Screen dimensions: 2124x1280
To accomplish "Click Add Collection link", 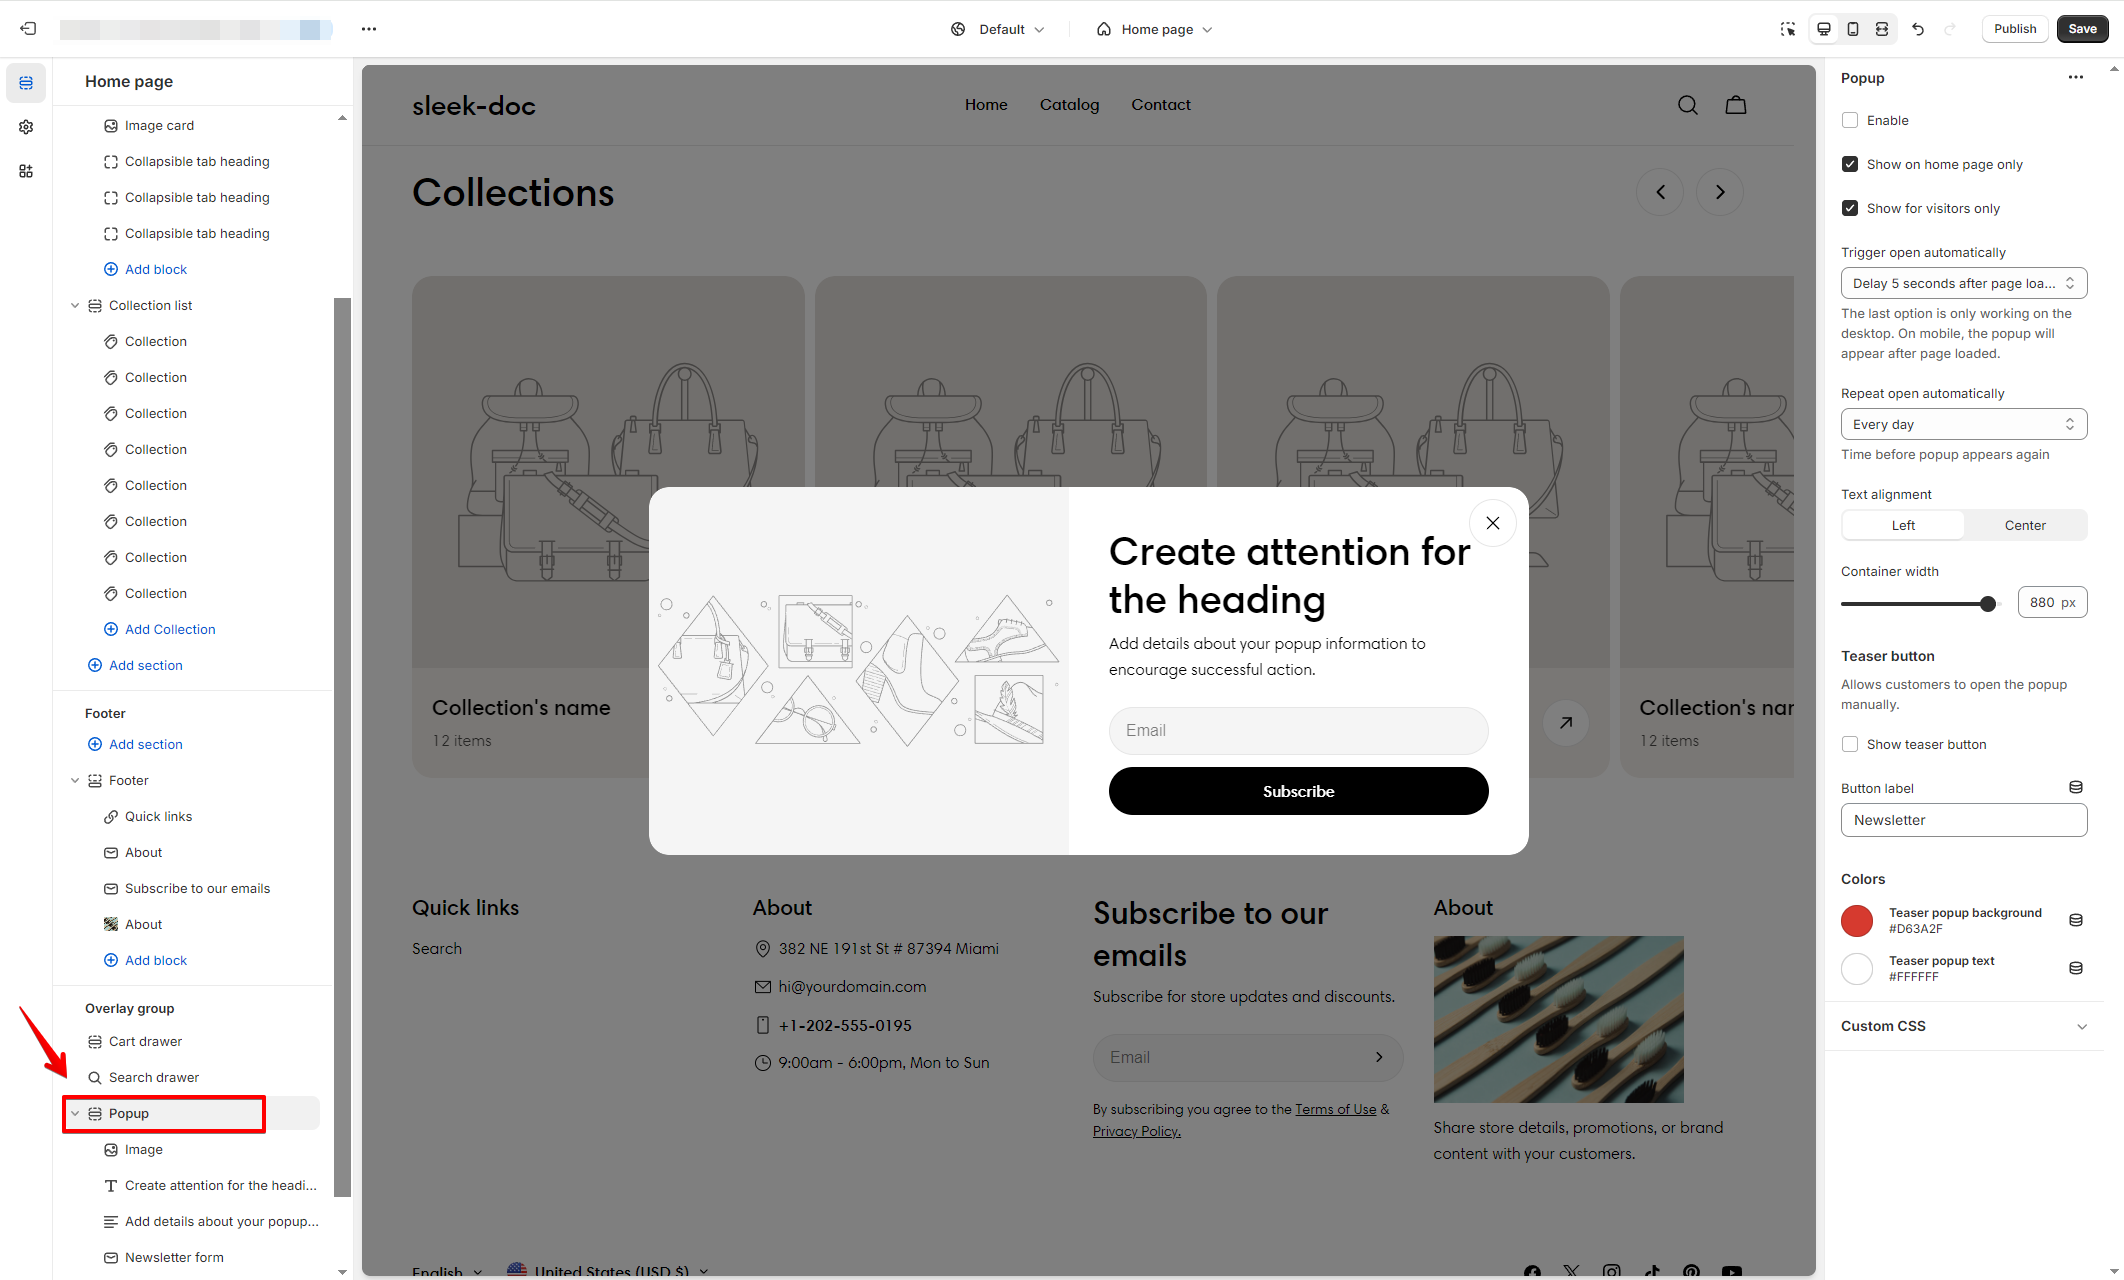I will click(170, 629).
